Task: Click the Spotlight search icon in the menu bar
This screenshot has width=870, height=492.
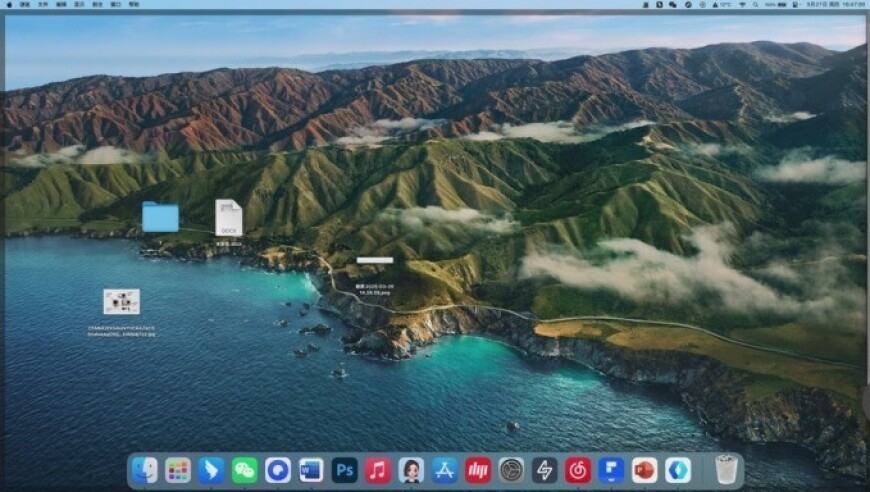Action: coord(755,4)
